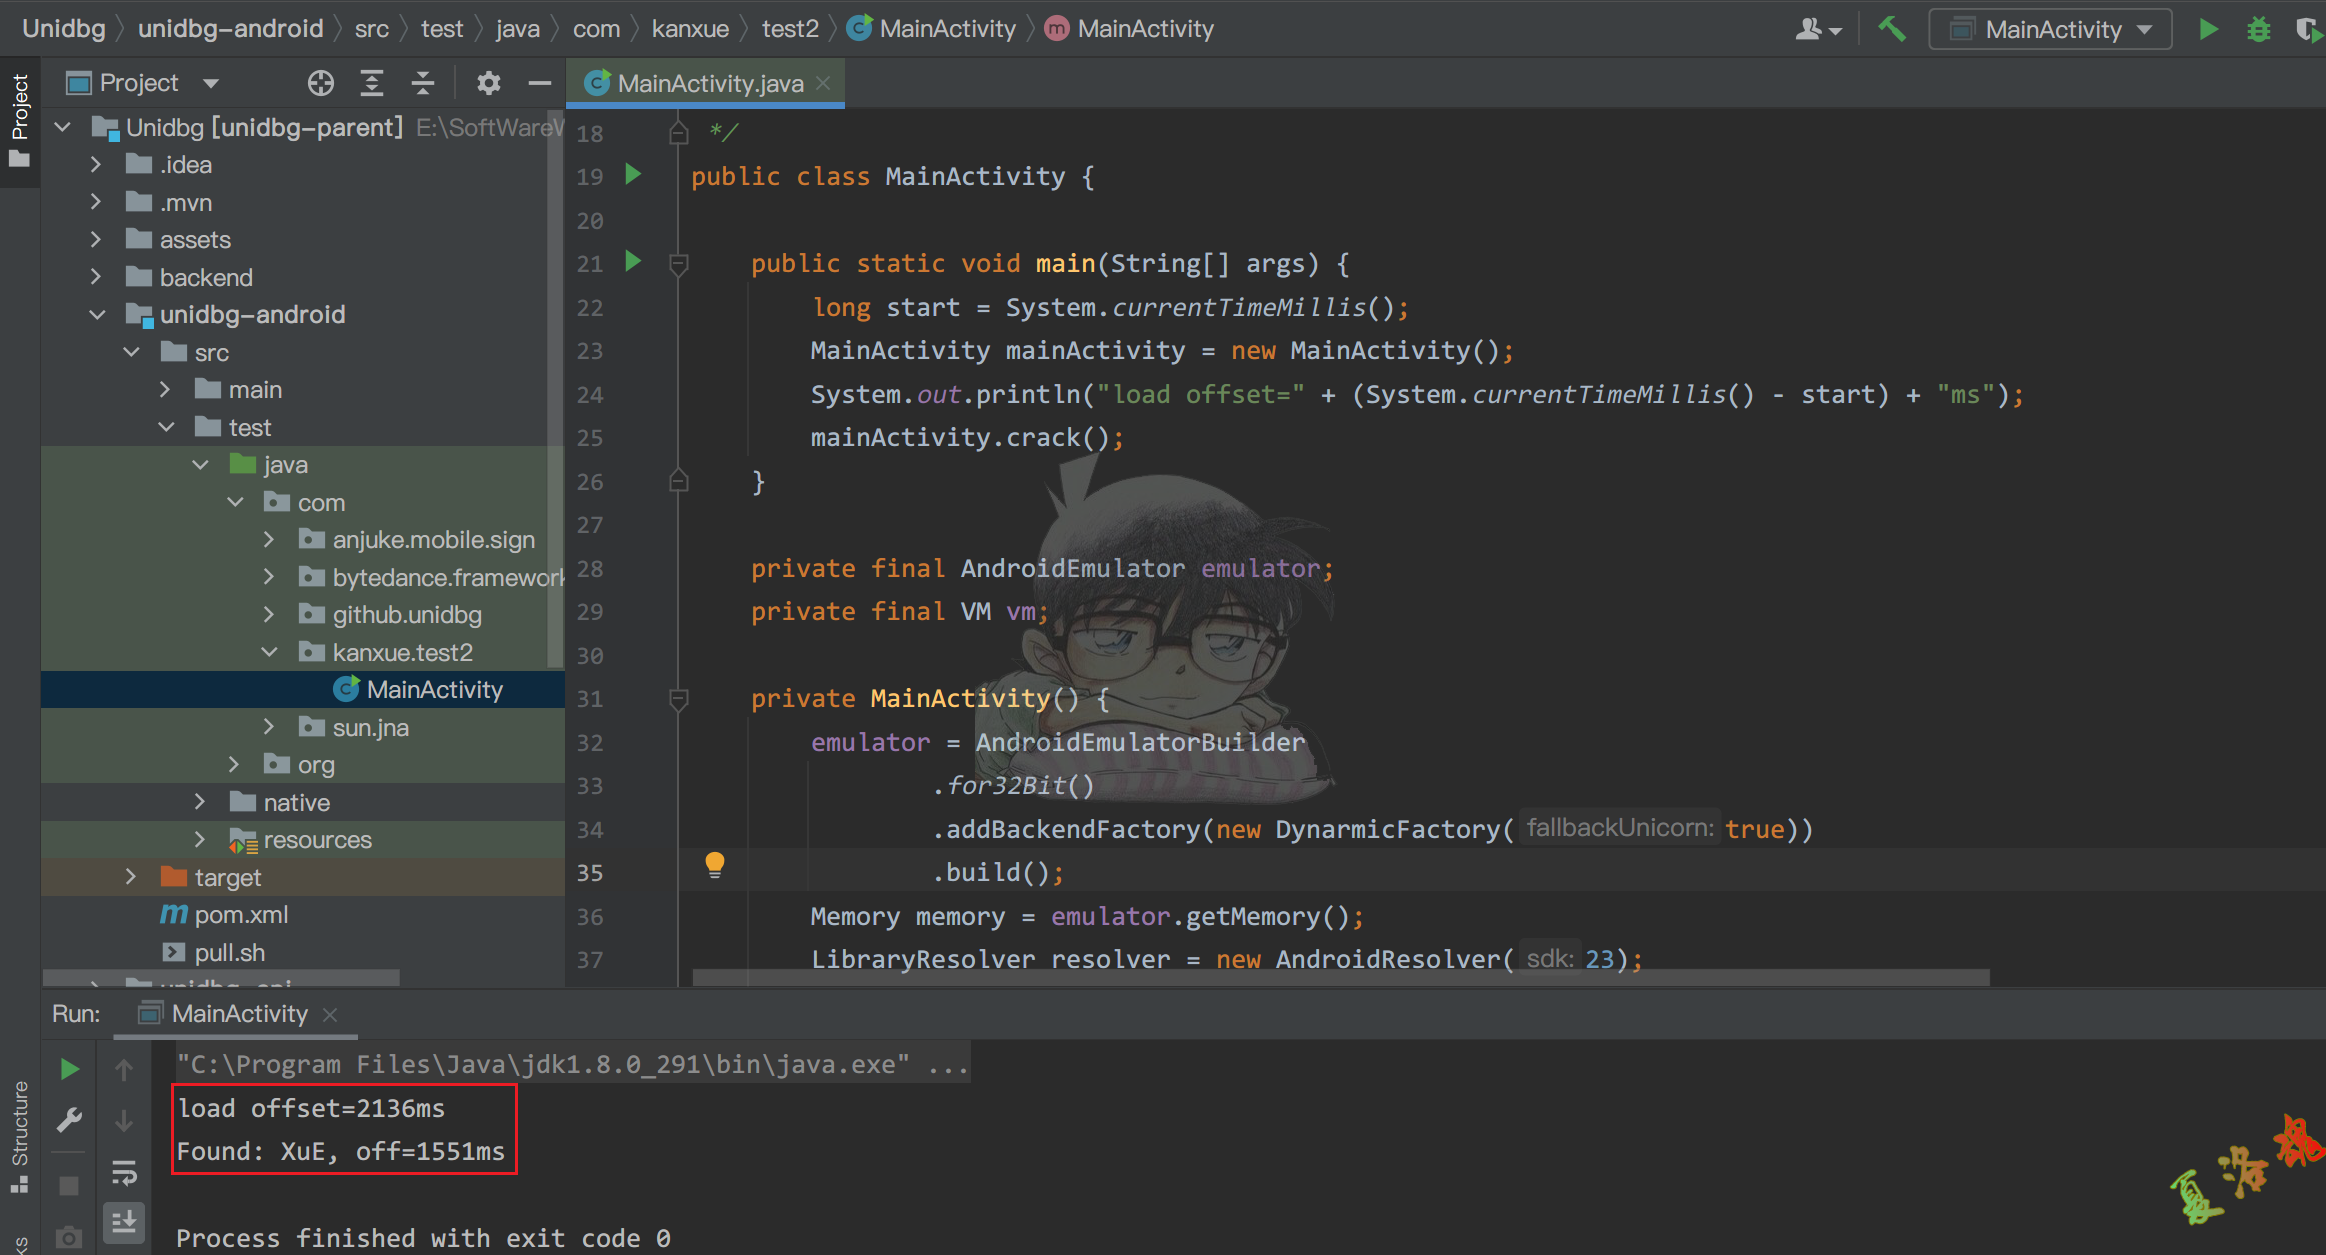Toggle scroll to end in the Run console
Image resolution: width=2326 pixels, height=1255 pixels.
click(124, 1221)
